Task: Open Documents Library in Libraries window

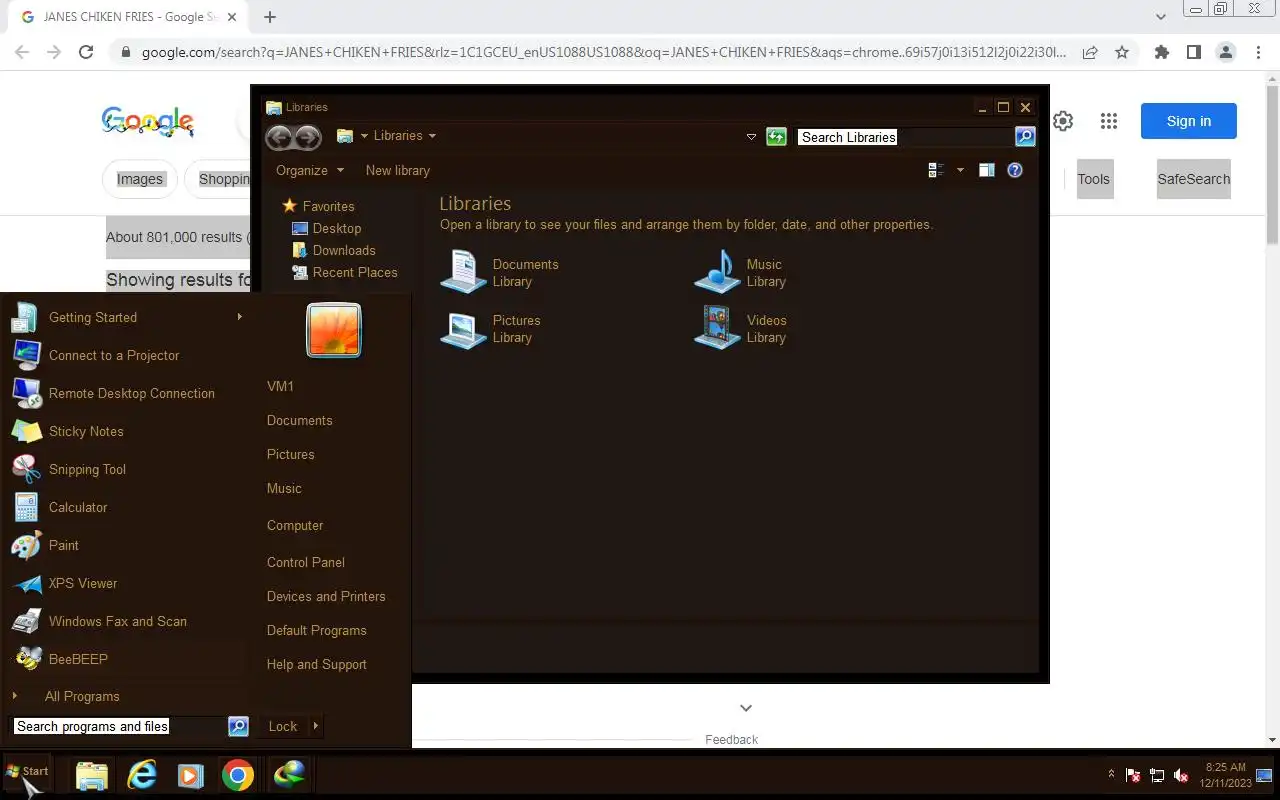Action: point(501,272)
